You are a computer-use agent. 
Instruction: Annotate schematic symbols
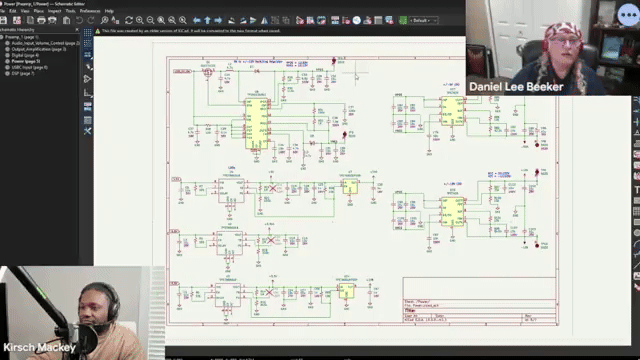pos(335,20)
